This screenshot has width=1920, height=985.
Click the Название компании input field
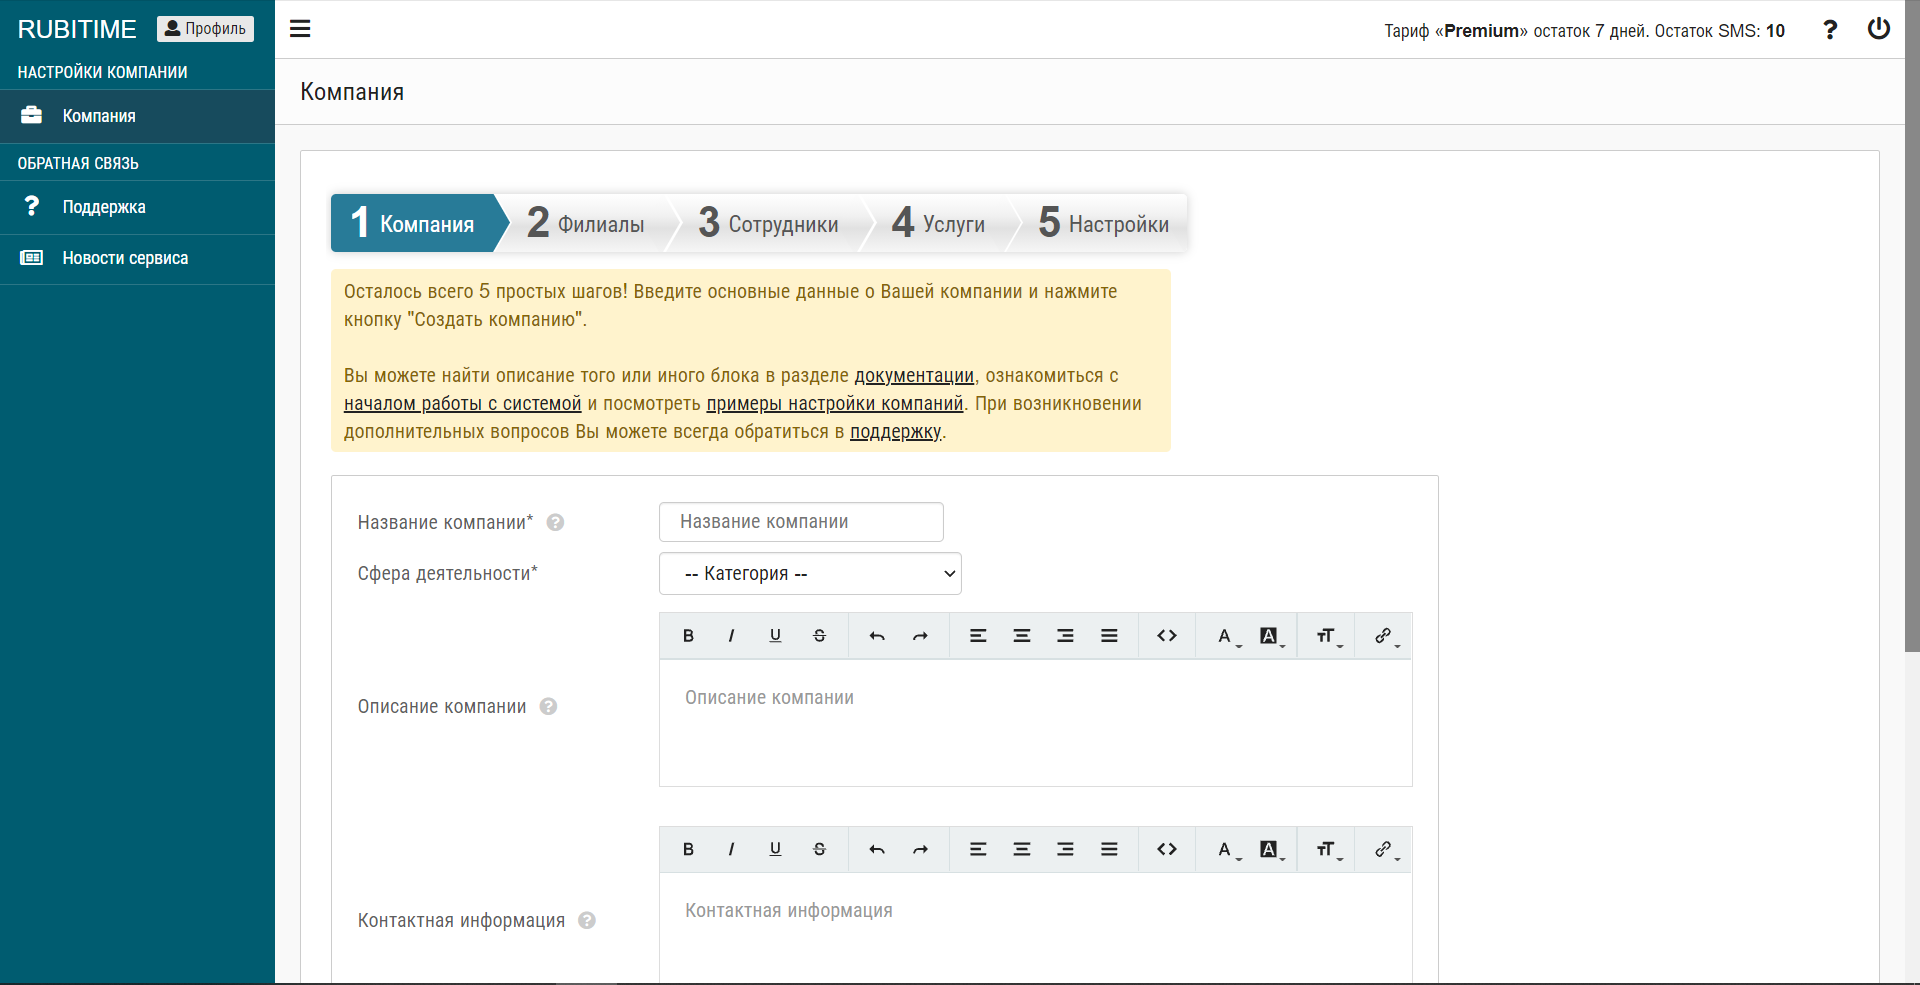click(x=801, y=522)
